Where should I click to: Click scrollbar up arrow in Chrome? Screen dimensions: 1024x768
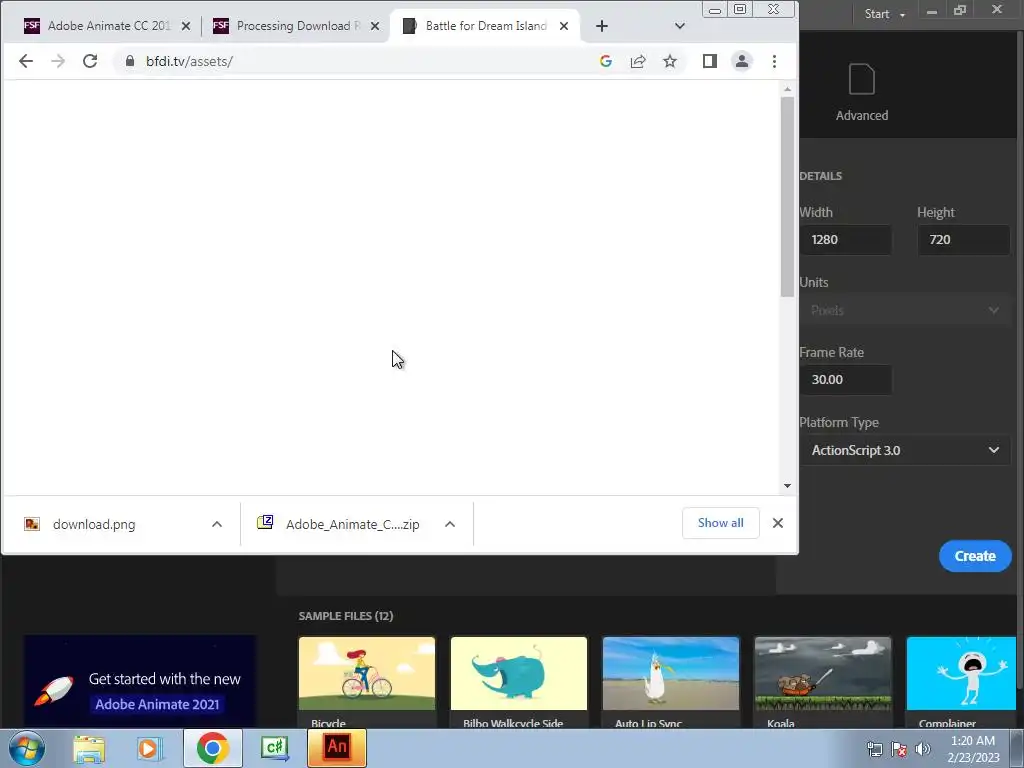[x=787, y=89]
